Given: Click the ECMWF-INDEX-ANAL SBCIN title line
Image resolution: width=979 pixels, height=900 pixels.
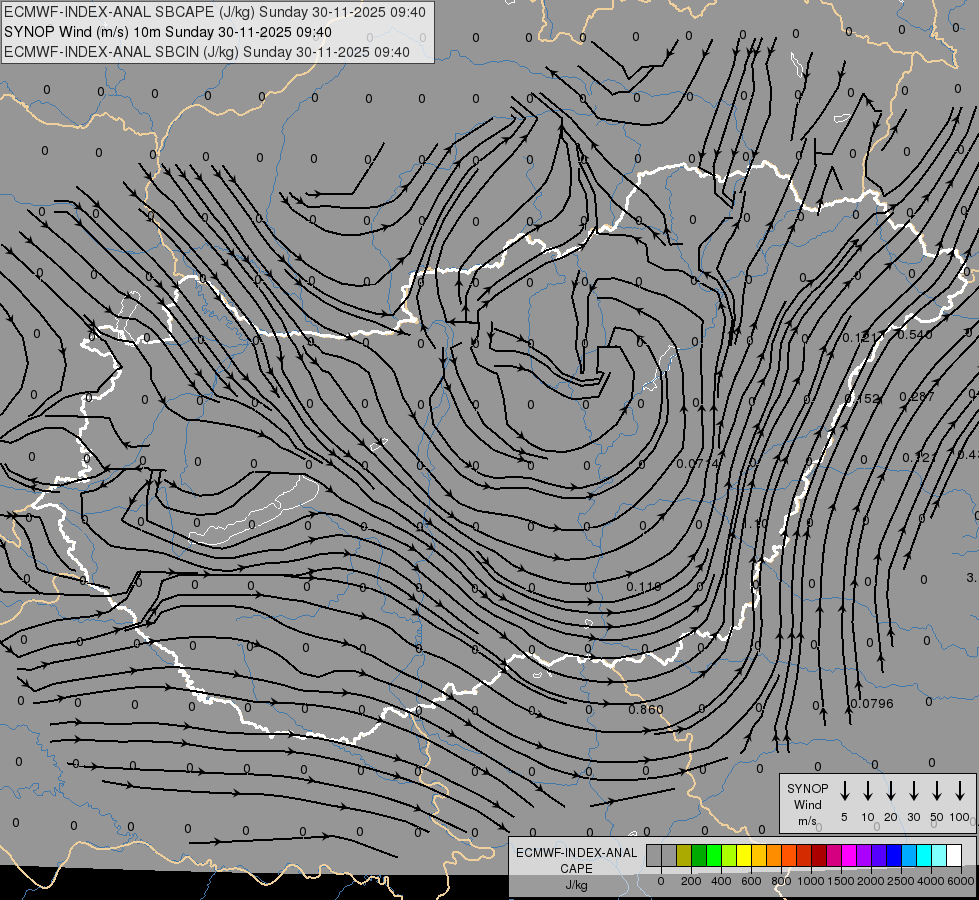Looking at the screenshot, I should coord(207,52).
